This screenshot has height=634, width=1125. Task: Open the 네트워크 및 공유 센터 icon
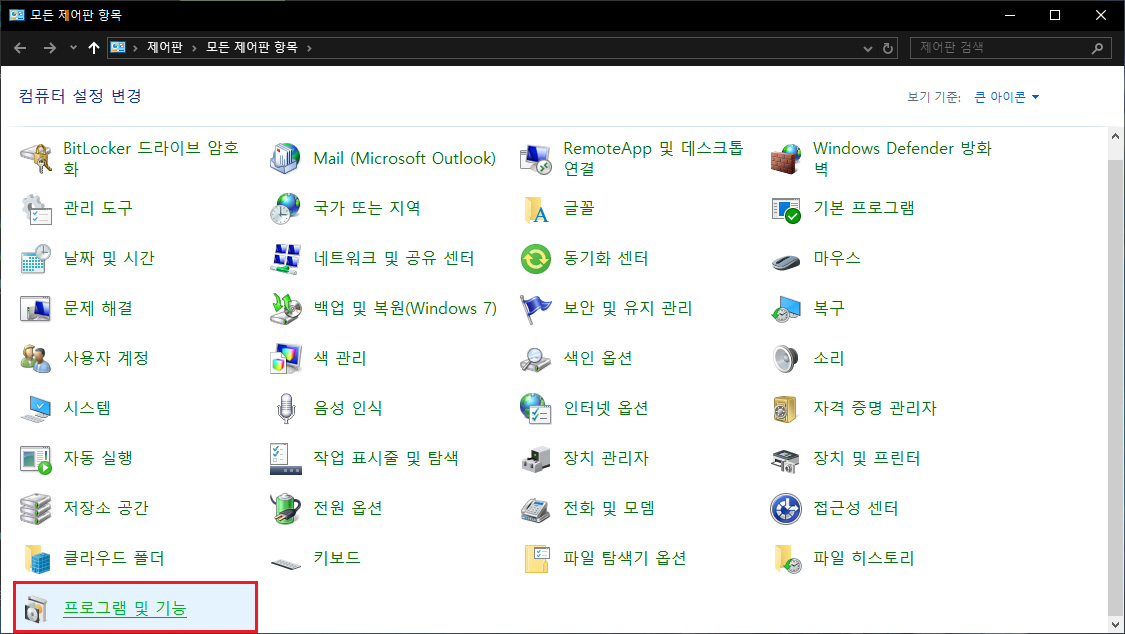(286, 258)
